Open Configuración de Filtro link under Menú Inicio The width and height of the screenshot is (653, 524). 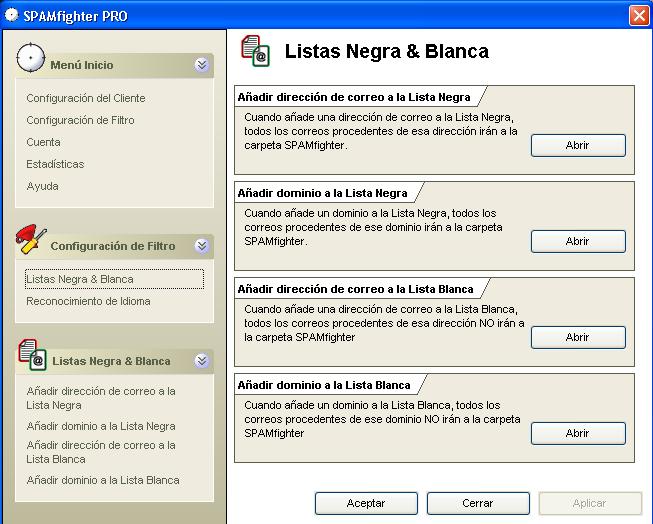pyautogui.click(x=80, y=120)
